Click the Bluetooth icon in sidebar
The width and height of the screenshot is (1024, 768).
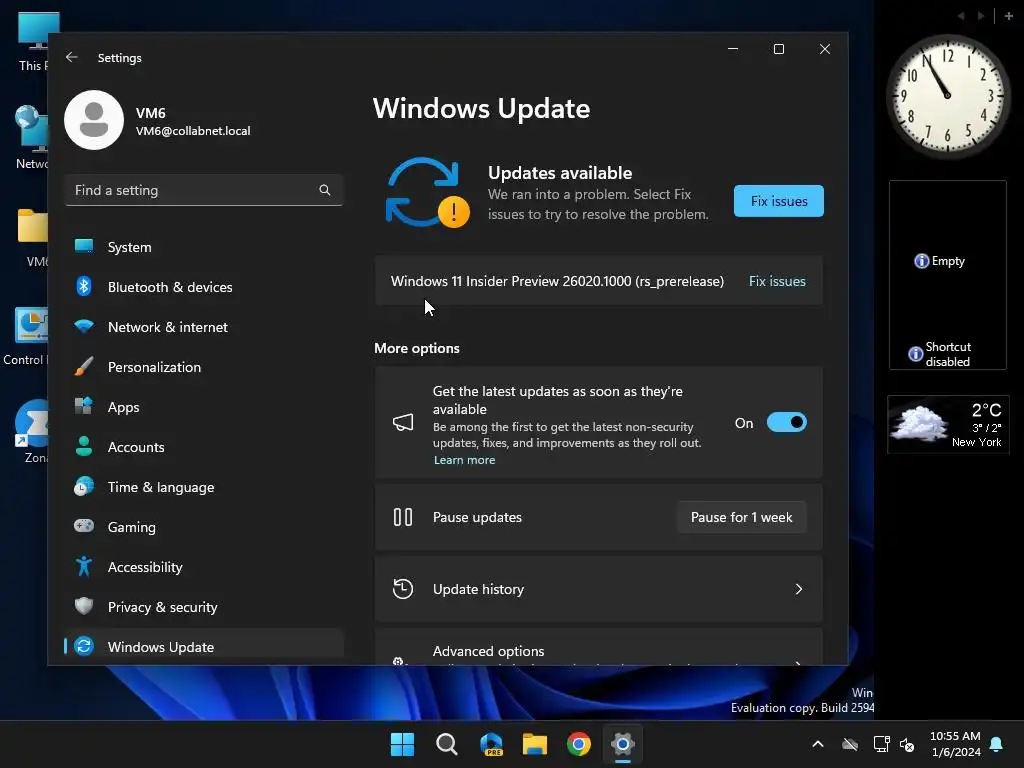click(x=84, y=286)
